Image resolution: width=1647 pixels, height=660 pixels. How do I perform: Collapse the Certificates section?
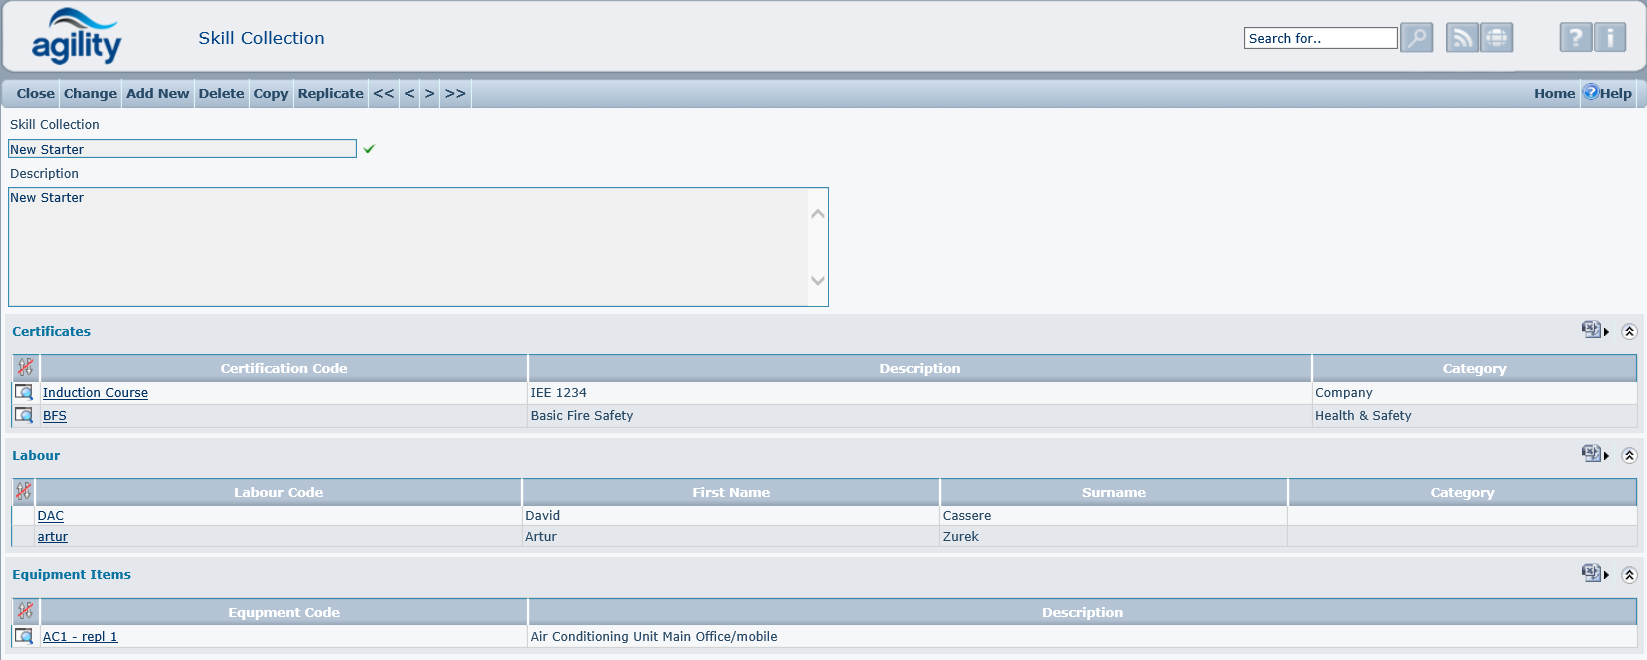click(x=1629, y=331)
